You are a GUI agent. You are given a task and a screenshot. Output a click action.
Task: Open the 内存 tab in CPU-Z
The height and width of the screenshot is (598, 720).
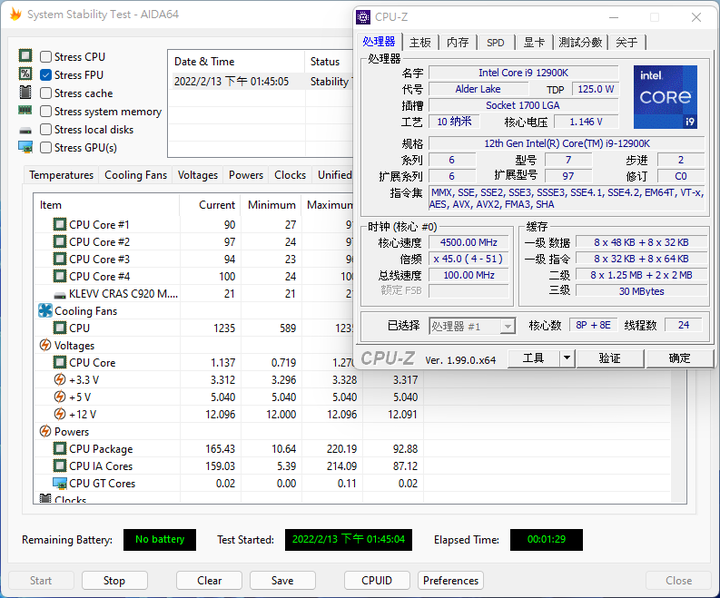457,42
